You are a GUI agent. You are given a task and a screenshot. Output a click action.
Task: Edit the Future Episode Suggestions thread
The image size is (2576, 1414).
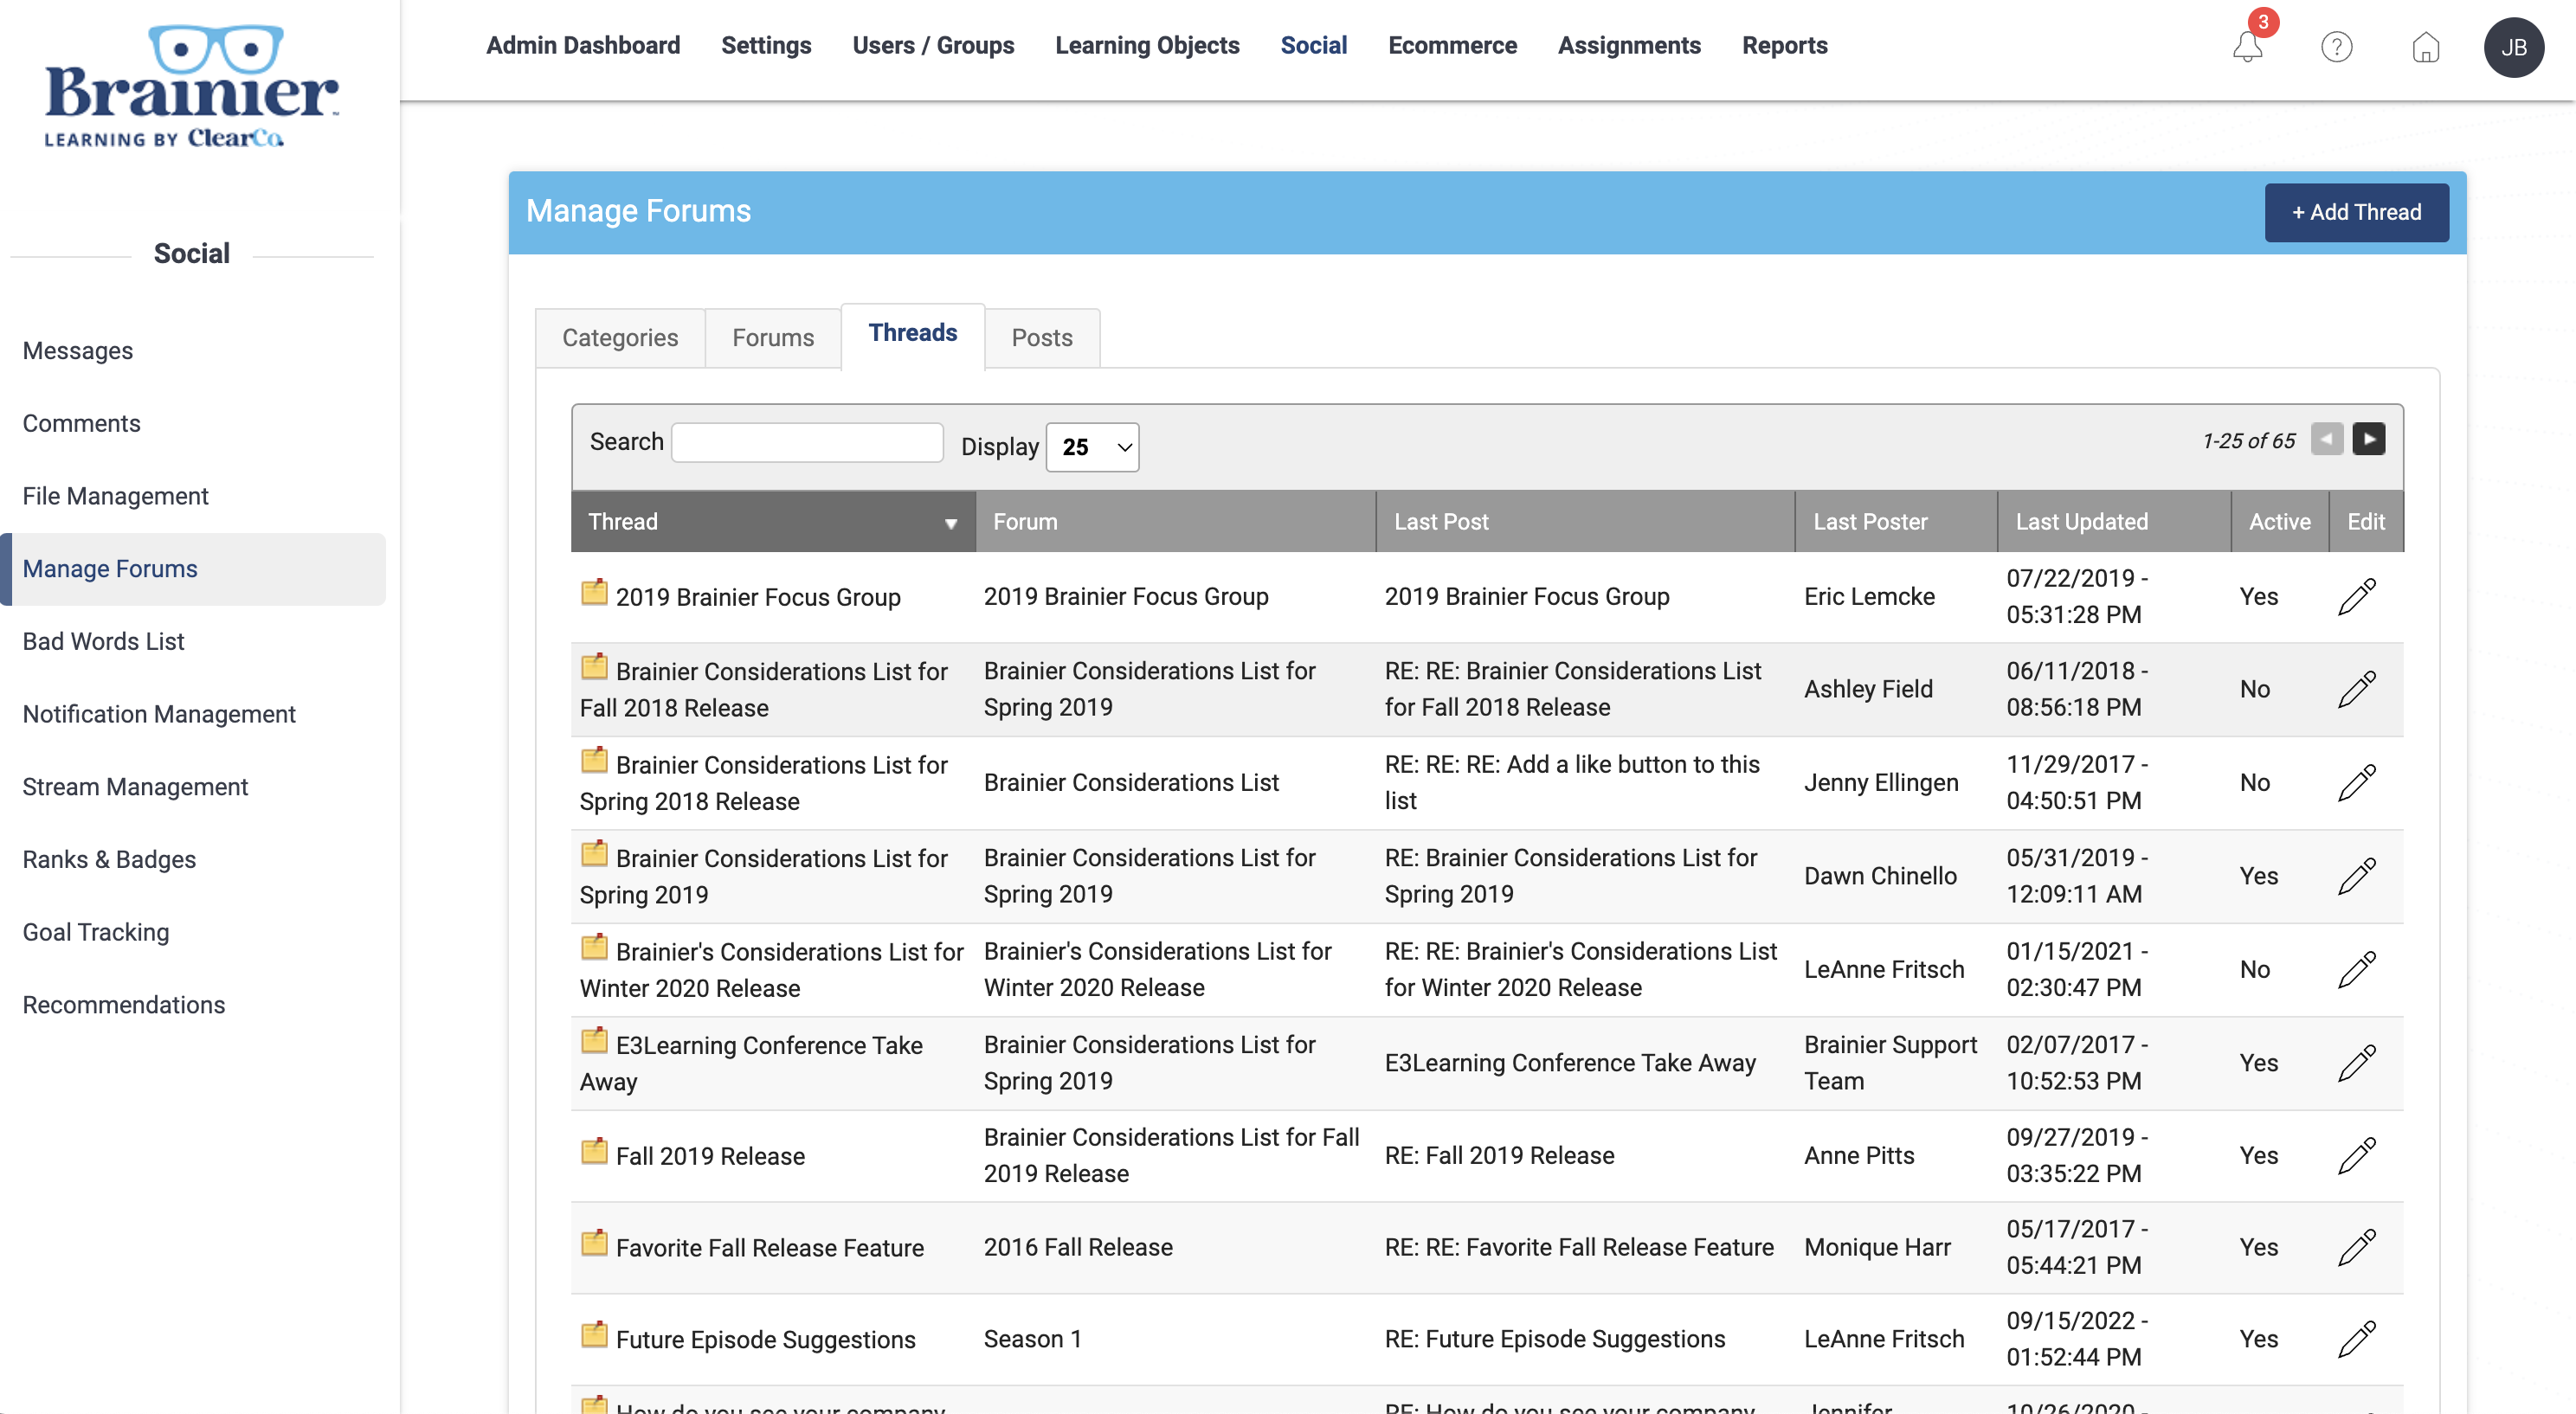point(2356,1339)
